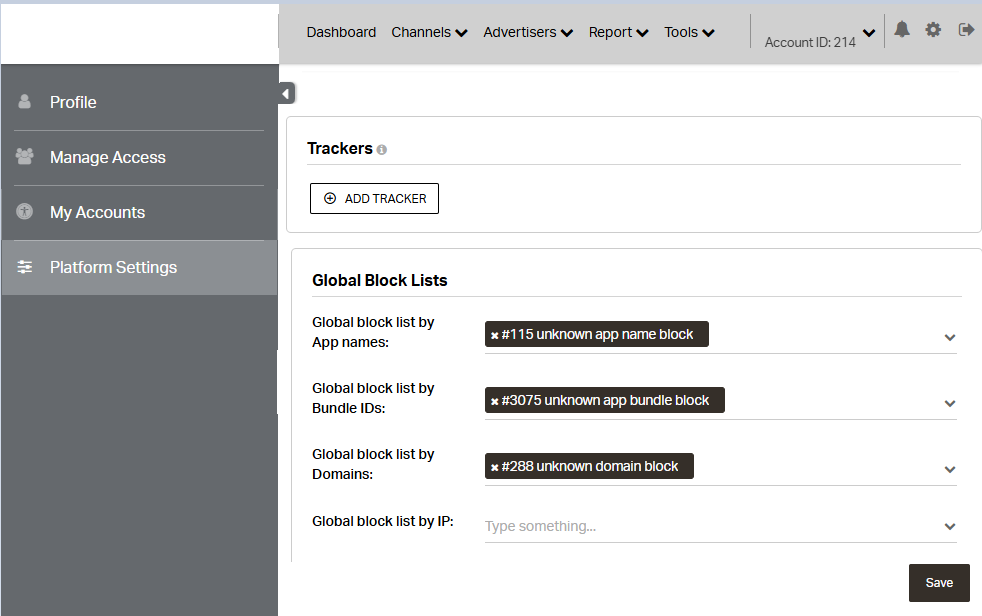Viewport: 982px width, 616px height.
Task: Remove the #288 unknown domain block tag
Action: [x=494, y=467]
